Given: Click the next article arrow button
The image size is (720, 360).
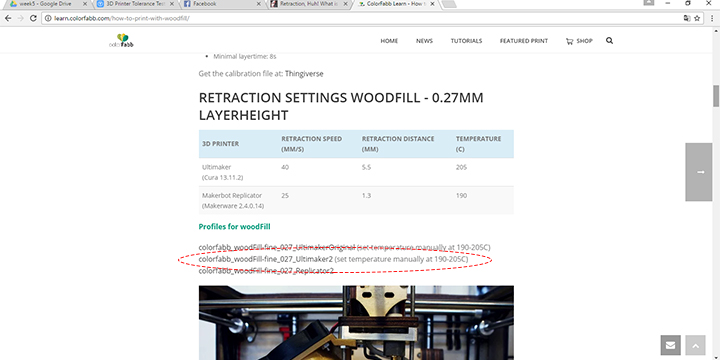Looking at the screenshot, I should (699, 172).
